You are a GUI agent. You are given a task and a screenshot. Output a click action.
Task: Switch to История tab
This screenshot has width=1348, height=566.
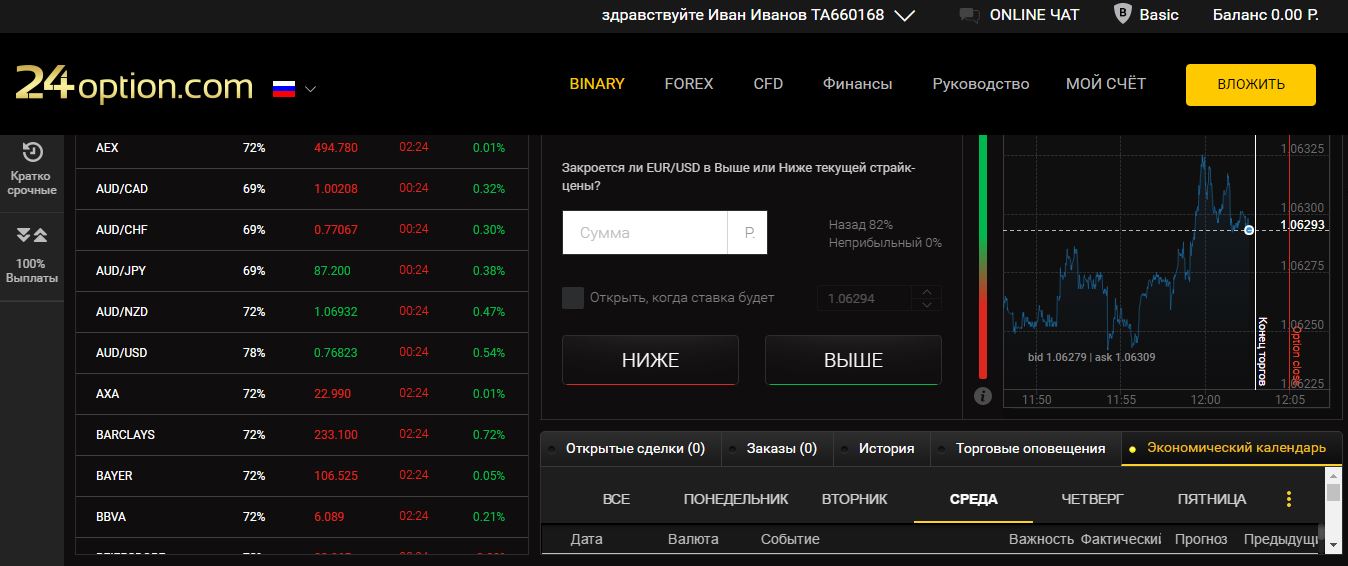click(x=881, y=449)
